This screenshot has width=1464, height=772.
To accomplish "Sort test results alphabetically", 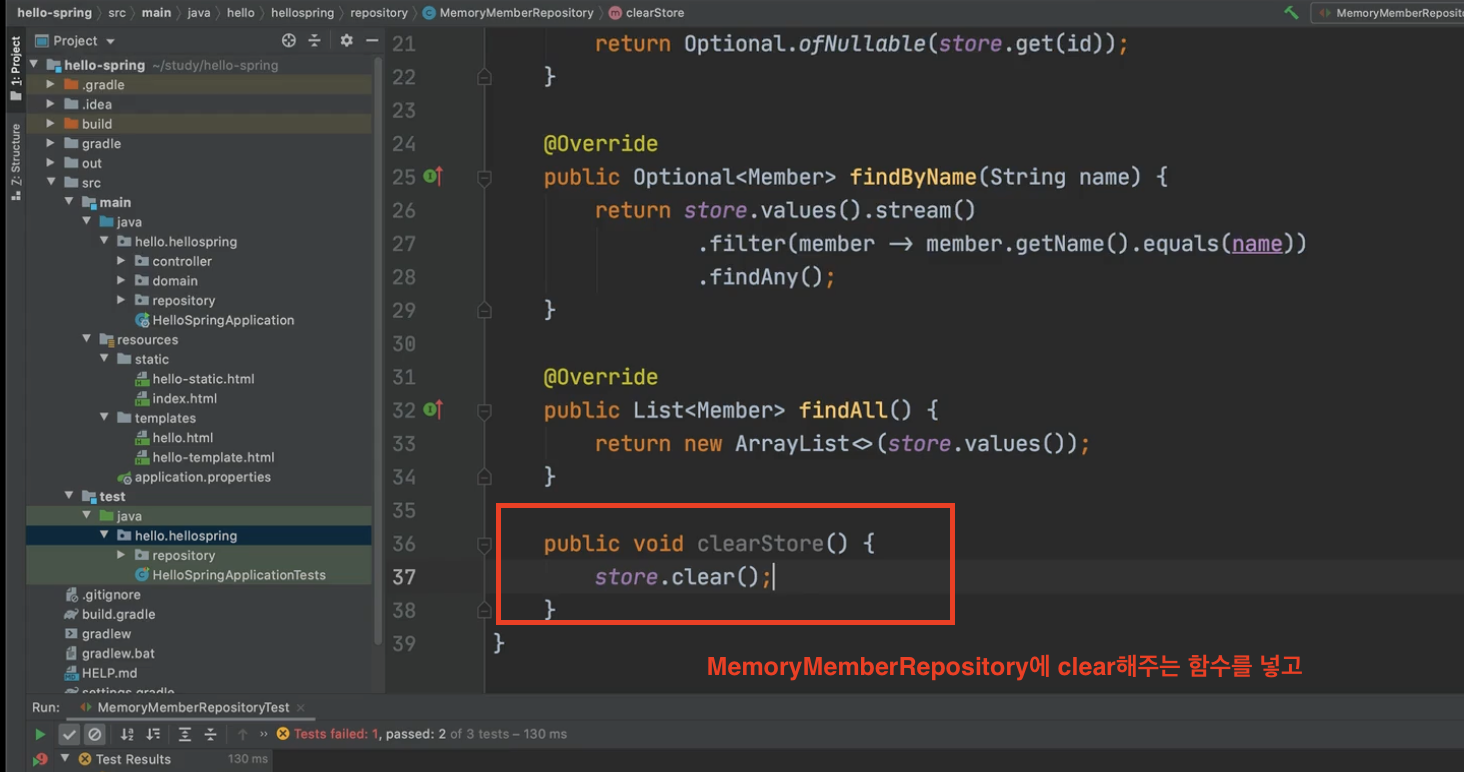I will [127, 734].
